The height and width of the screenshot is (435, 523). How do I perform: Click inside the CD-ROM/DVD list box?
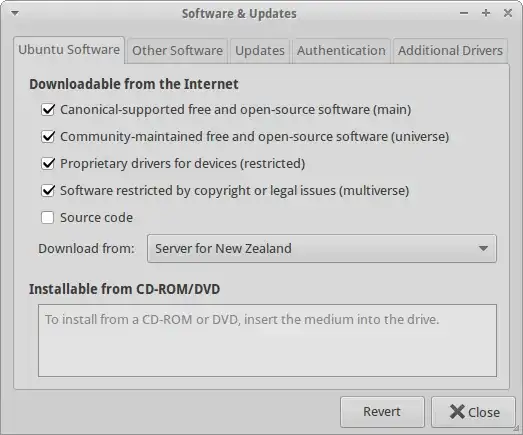[267, 341]
